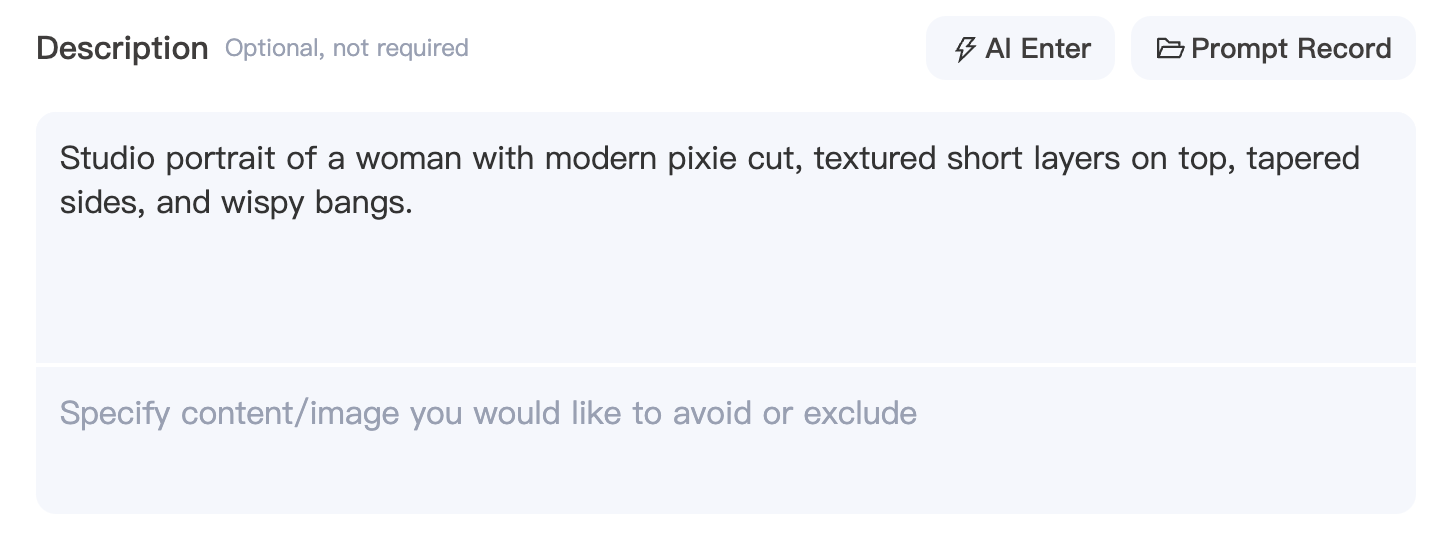Click the "Optional, not required" hint text

pyautogui.click(x=347, y=48)
